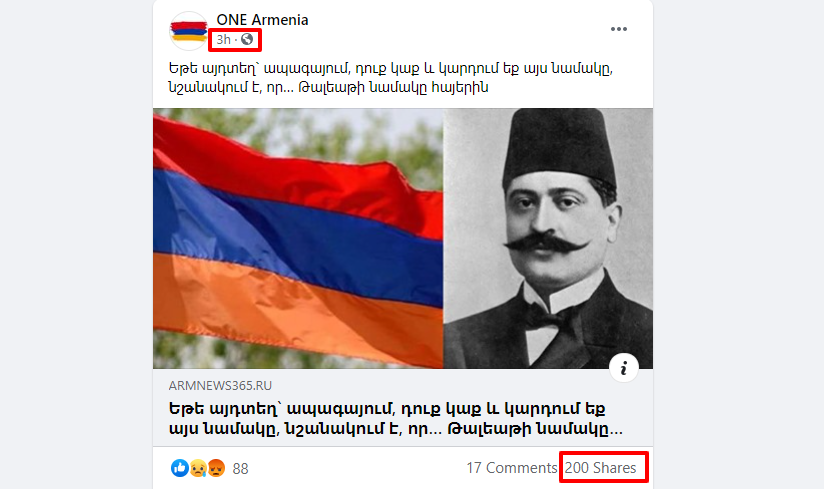
Task: Click the link preview card footer area
Action: (x=403, y=408)
